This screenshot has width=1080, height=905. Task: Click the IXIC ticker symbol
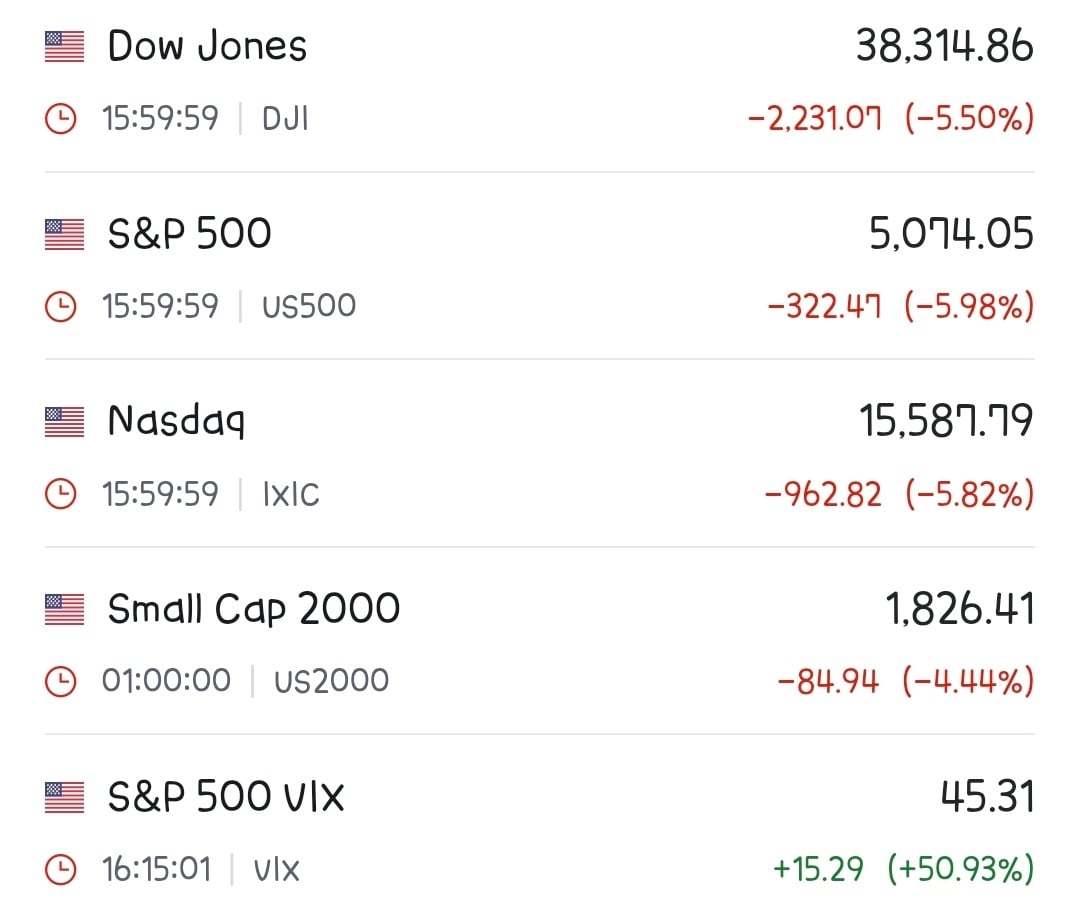291,495
